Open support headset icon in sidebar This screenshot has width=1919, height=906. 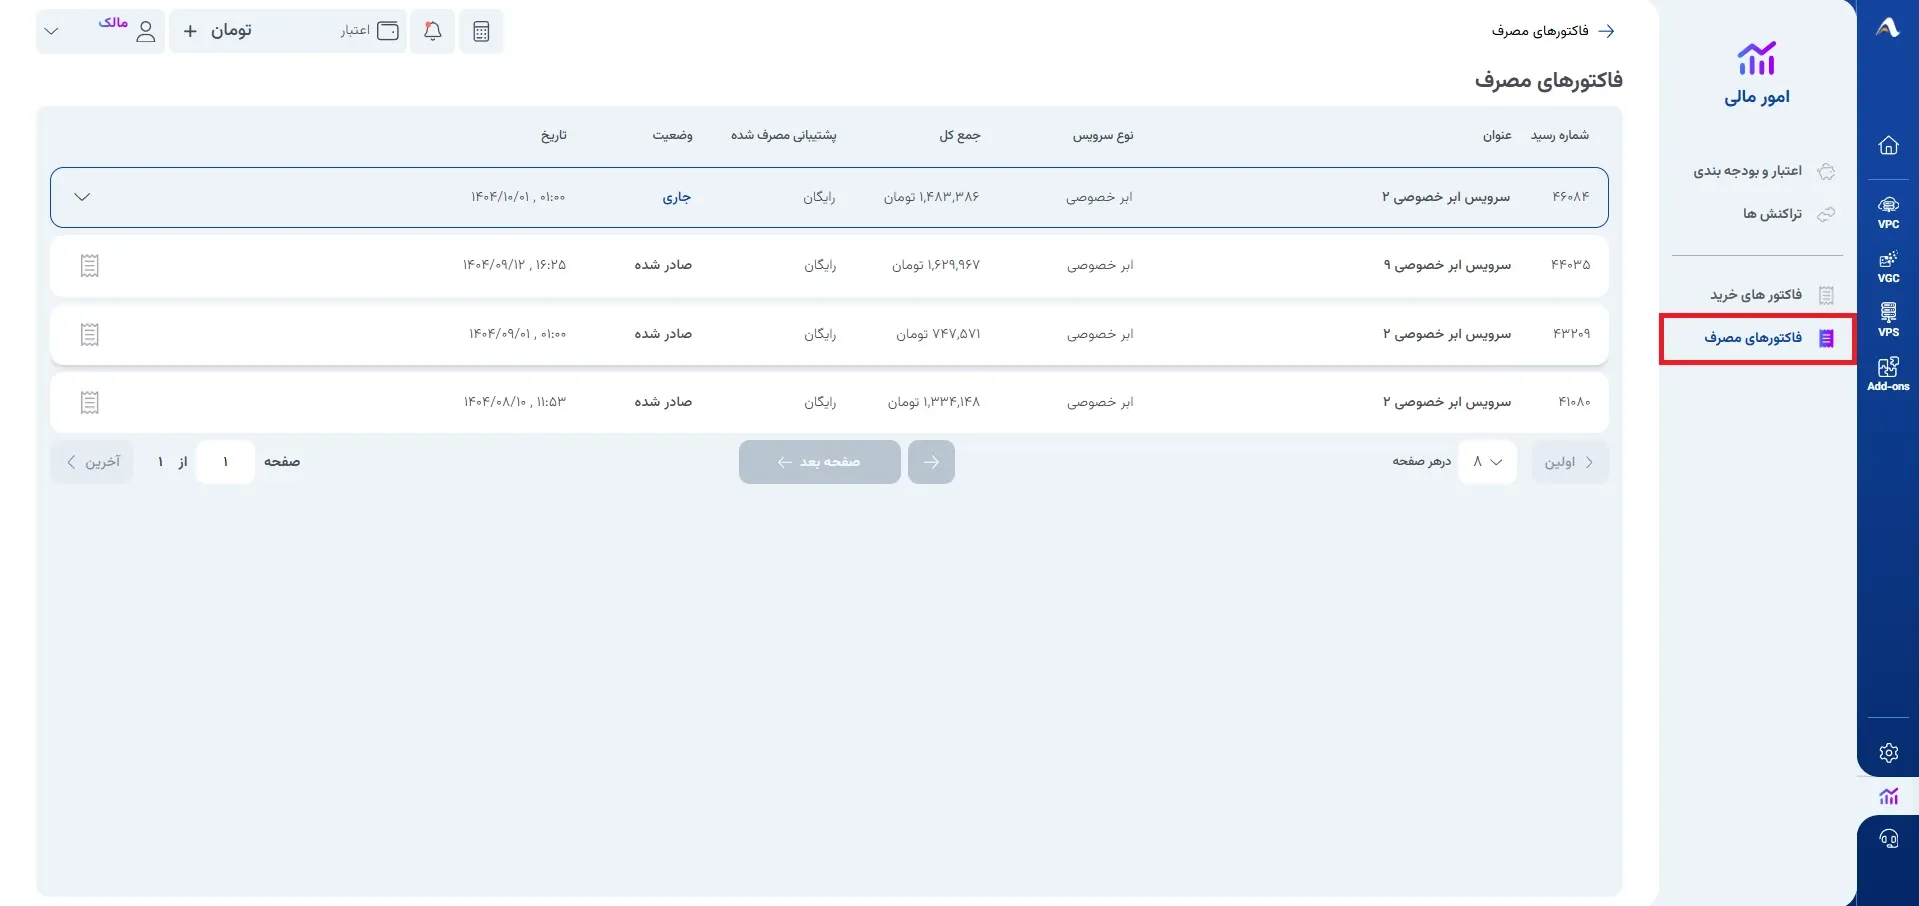[1888, 839]
